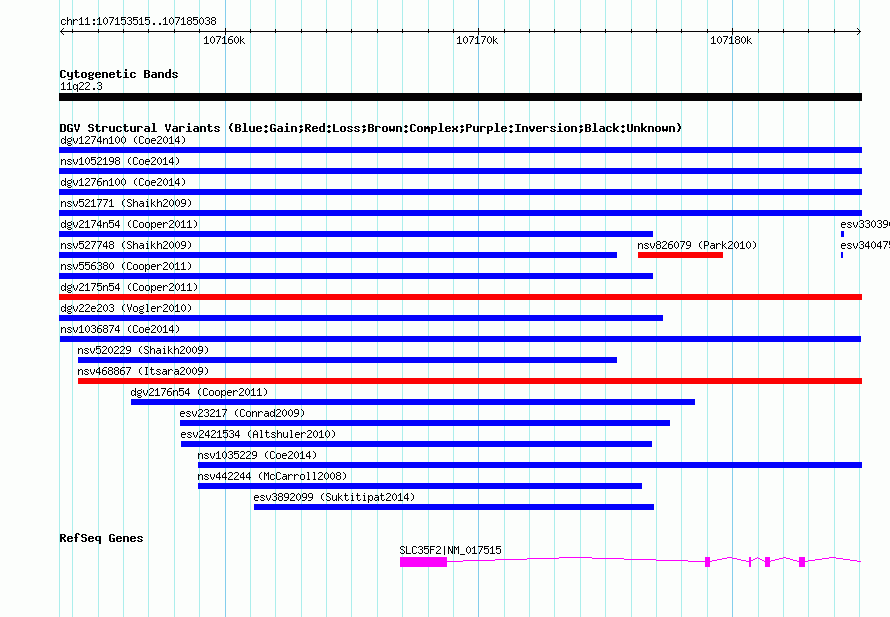
Task: Click the black 11q22.3 cytogenetic band bar
Action: click(x=460, y=97)
